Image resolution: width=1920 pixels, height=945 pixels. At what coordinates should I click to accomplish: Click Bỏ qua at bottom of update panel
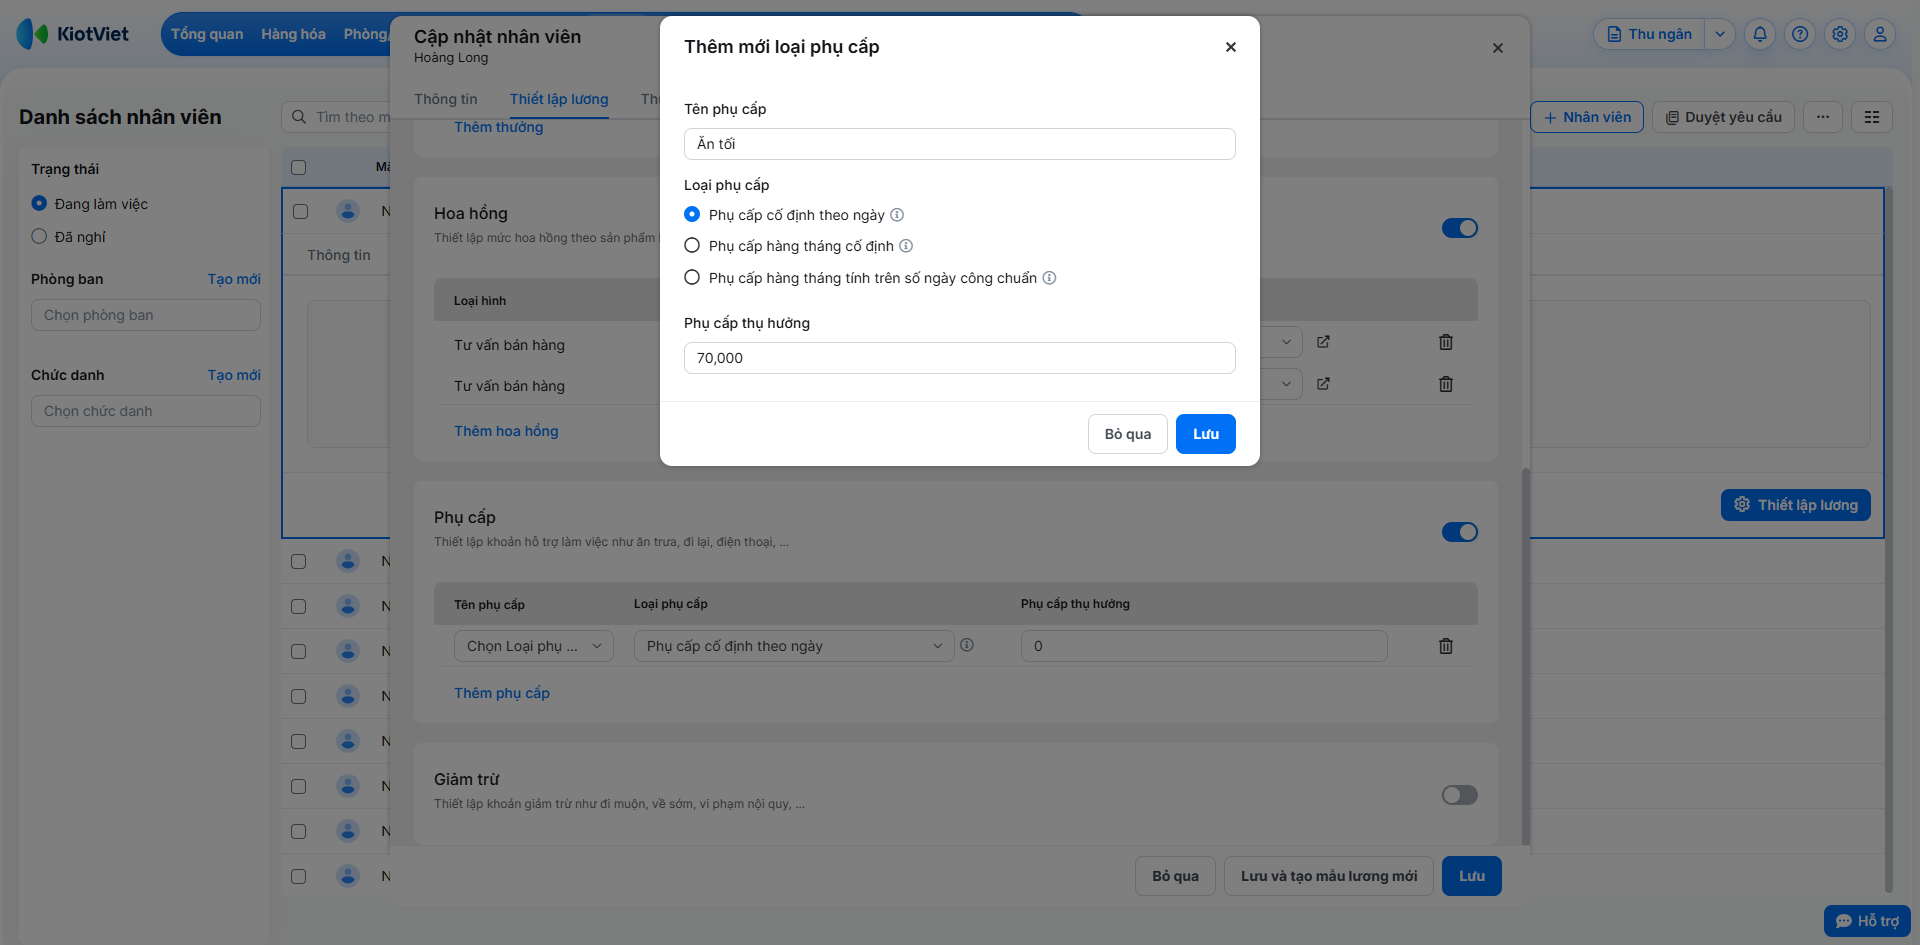tap(1176, 876)
